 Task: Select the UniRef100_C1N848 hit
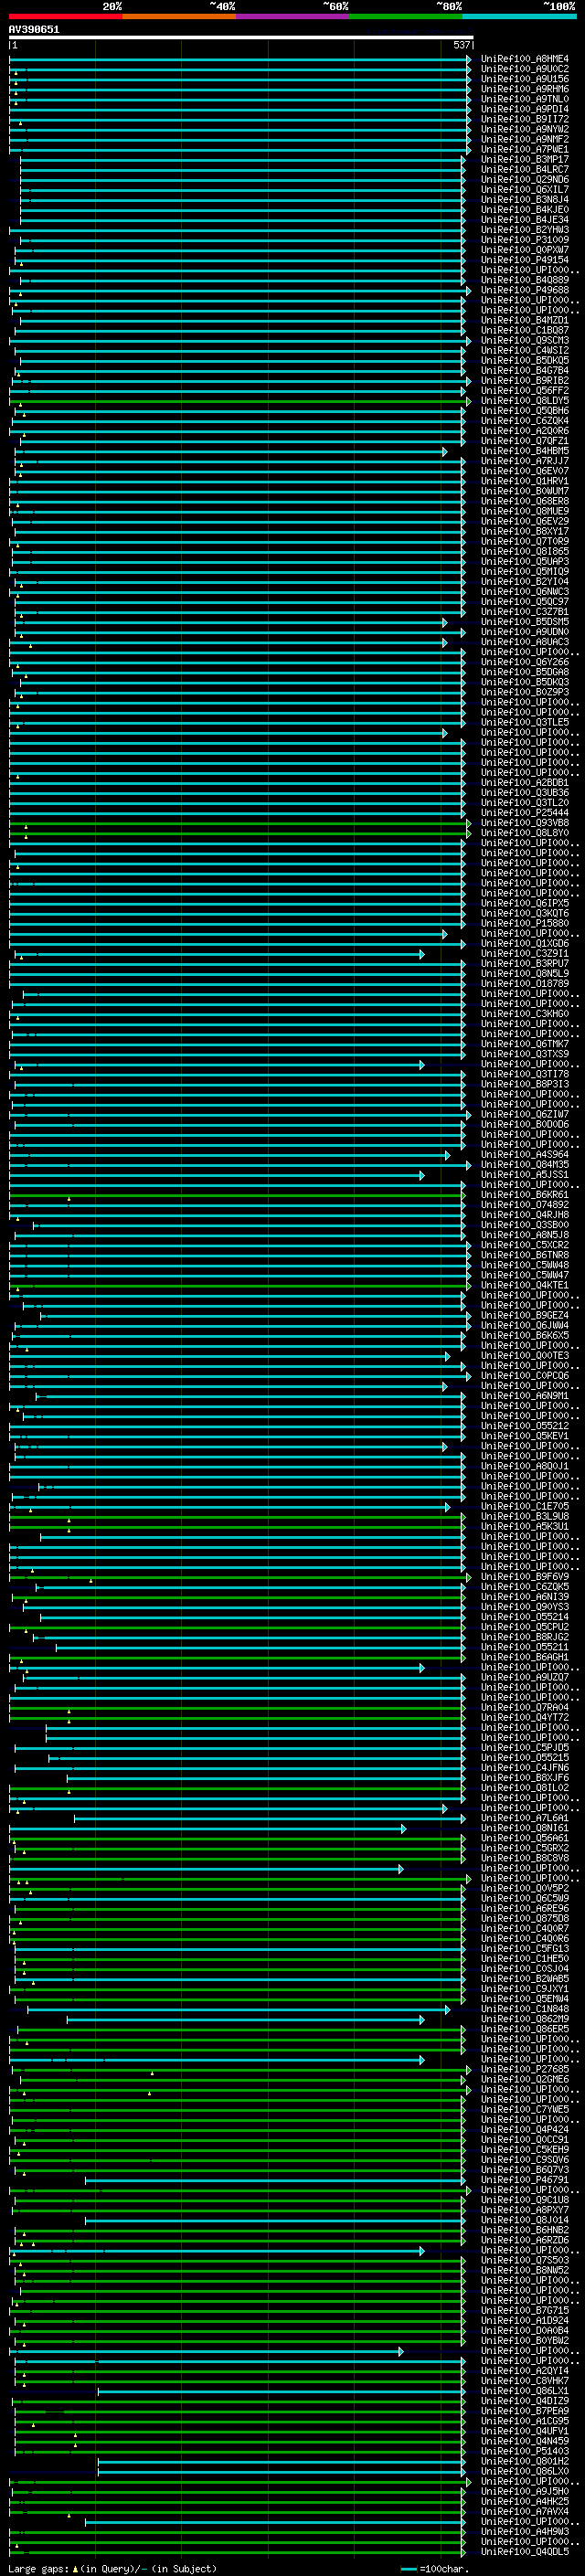[525, 2009]
